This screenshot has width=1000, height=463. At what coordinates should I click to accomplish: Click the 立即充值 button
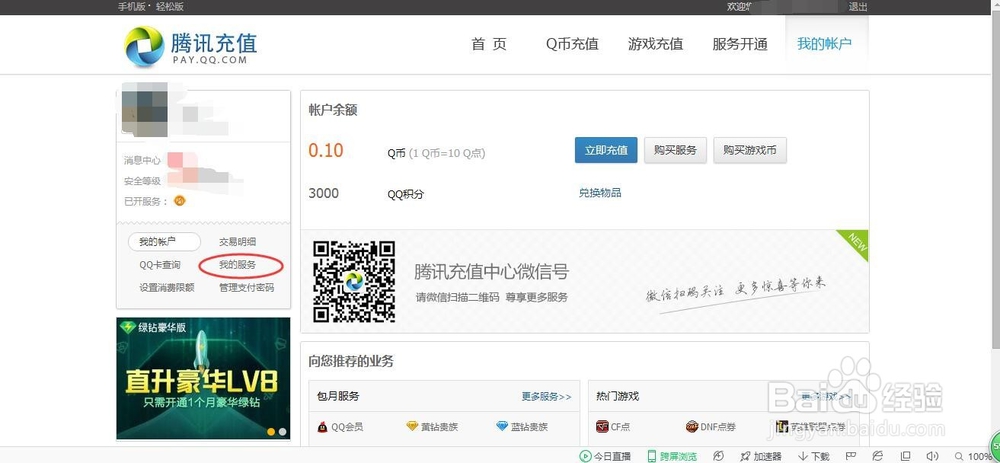pos(606,151)
